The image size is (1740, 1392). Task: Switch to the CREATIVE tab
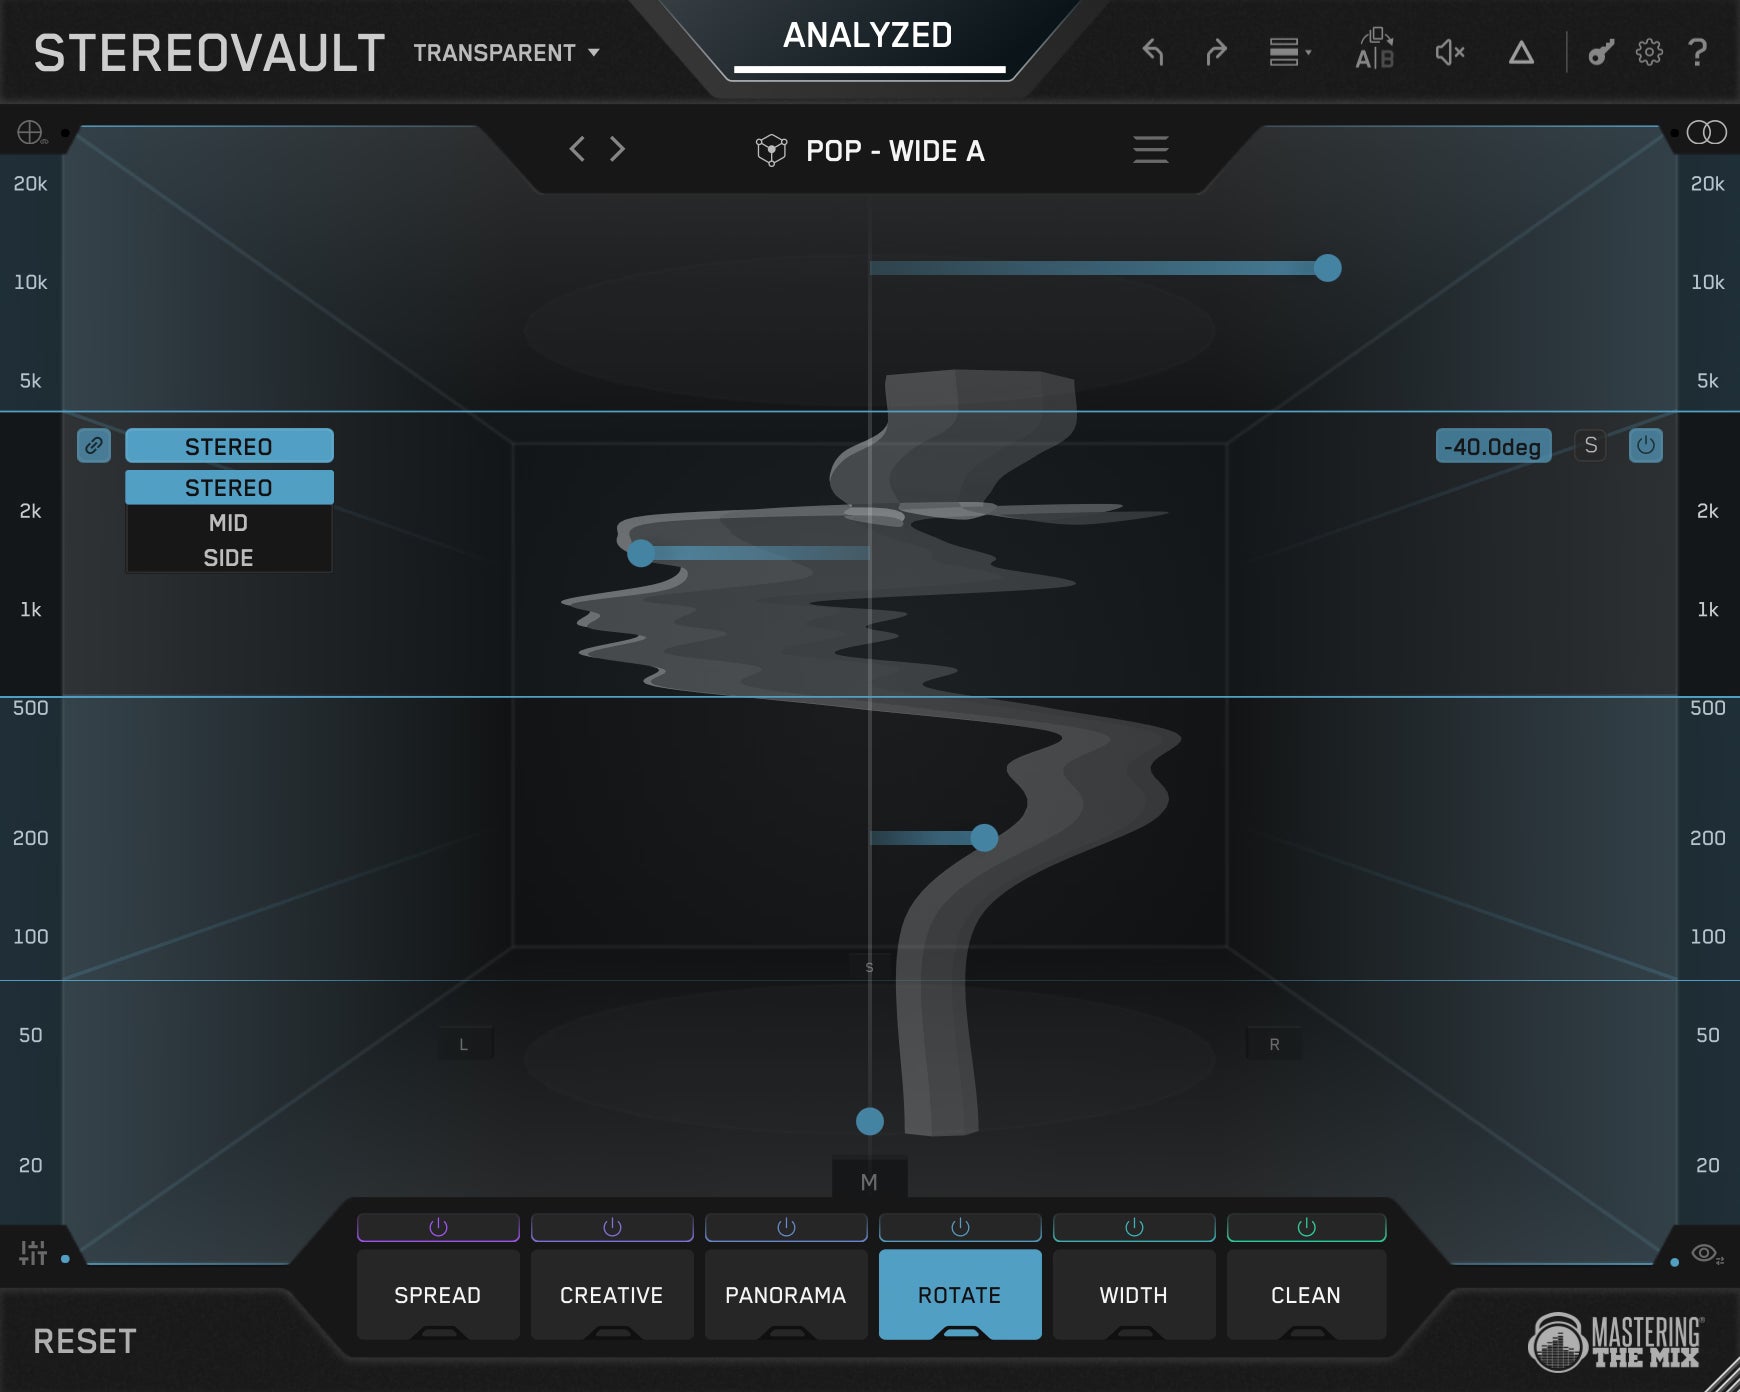[612, 1294]
